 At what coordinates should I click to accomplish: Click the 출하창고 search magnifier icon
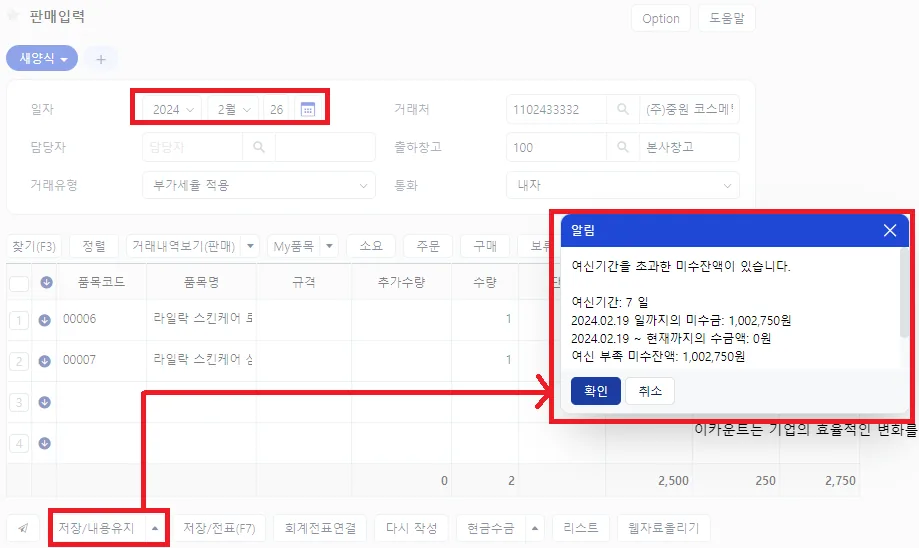622,147
